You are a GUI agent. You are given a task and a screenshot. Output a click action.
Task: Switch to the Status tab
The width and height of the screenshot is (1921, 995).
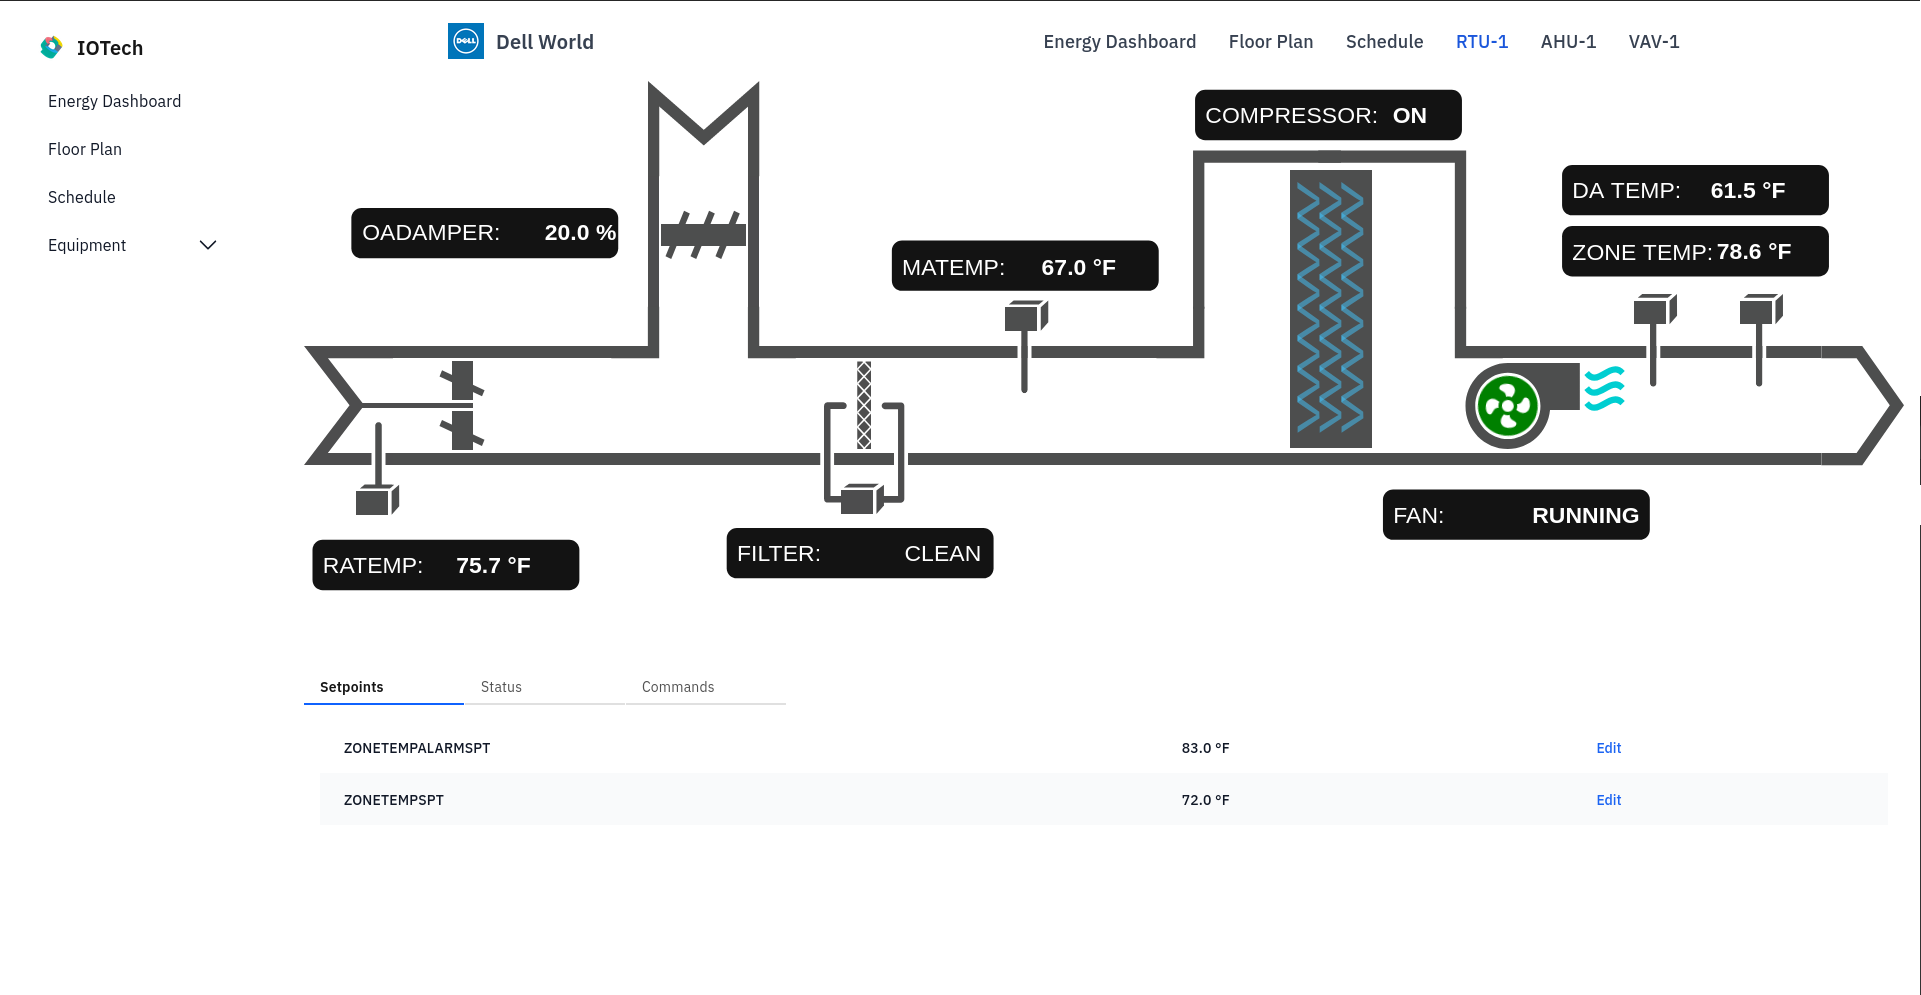click(544, 687)
